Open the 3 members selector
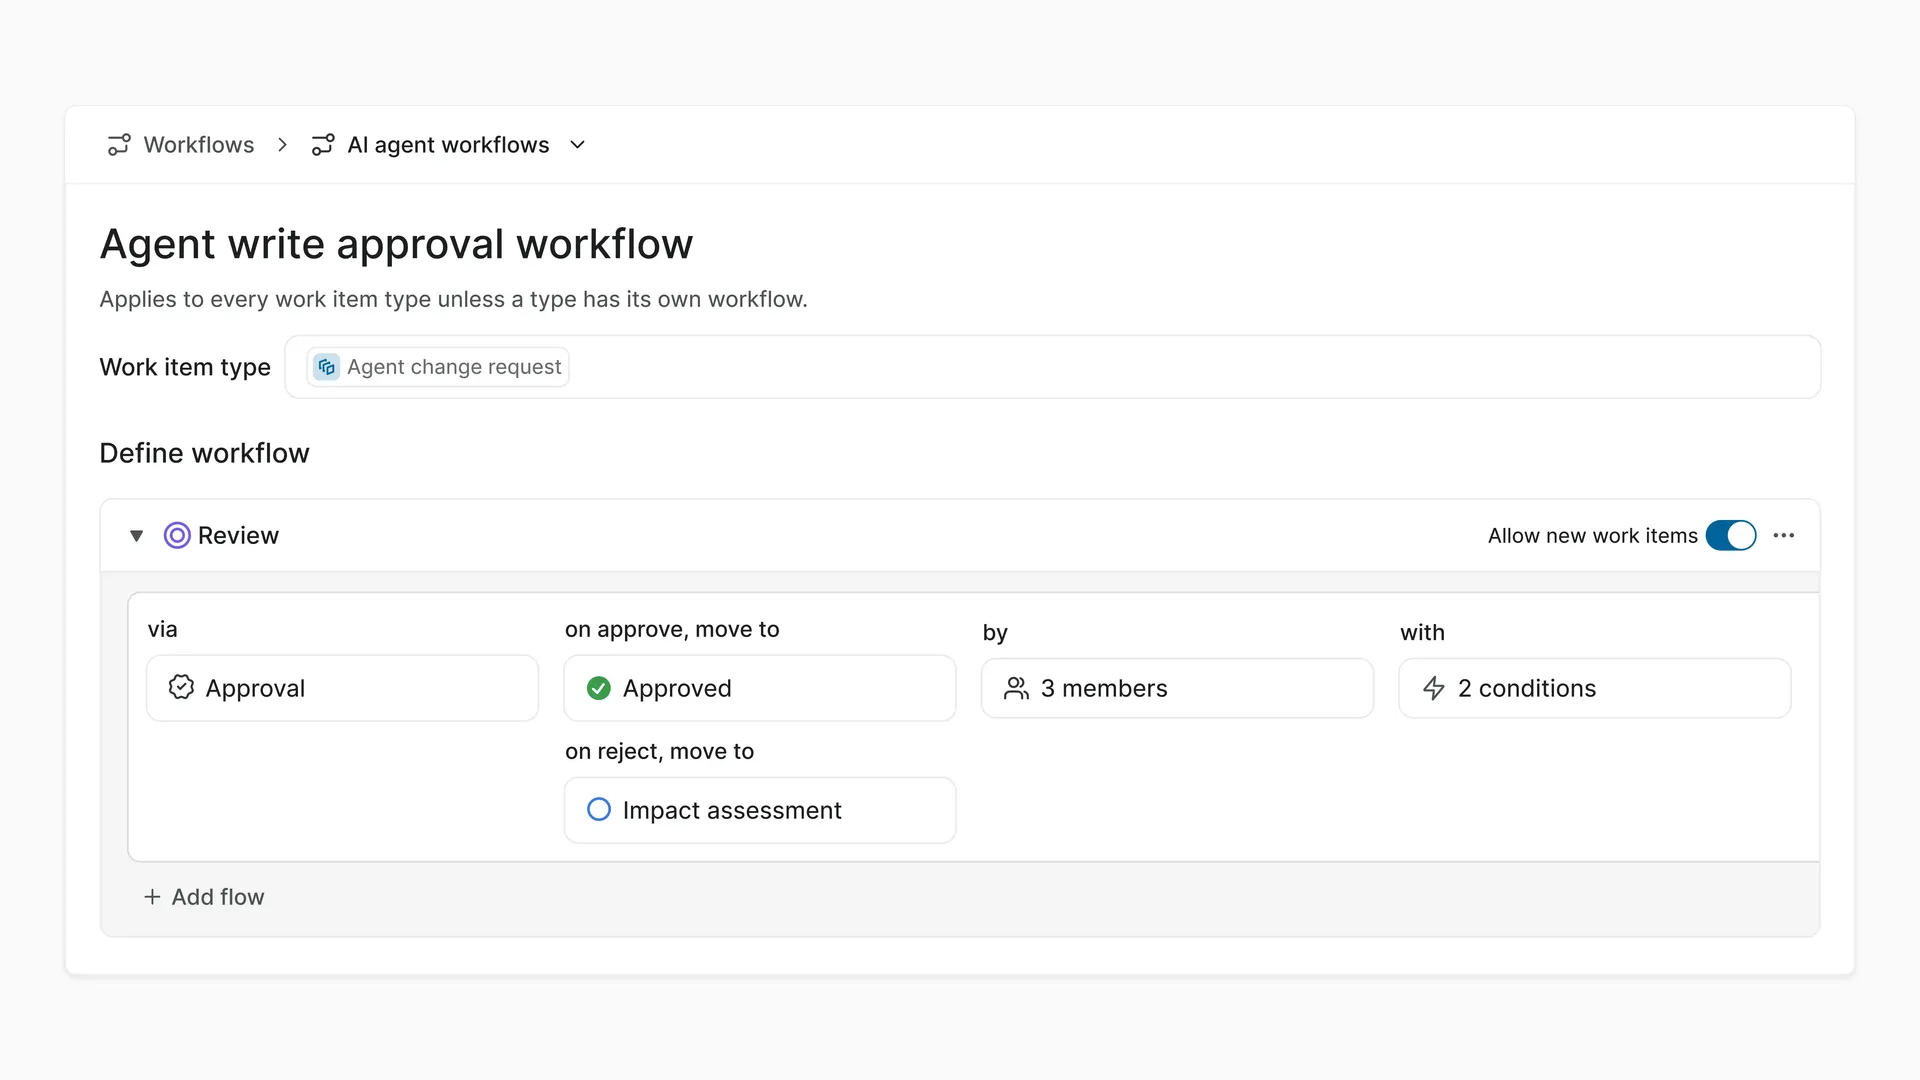 click(1177, 688)
